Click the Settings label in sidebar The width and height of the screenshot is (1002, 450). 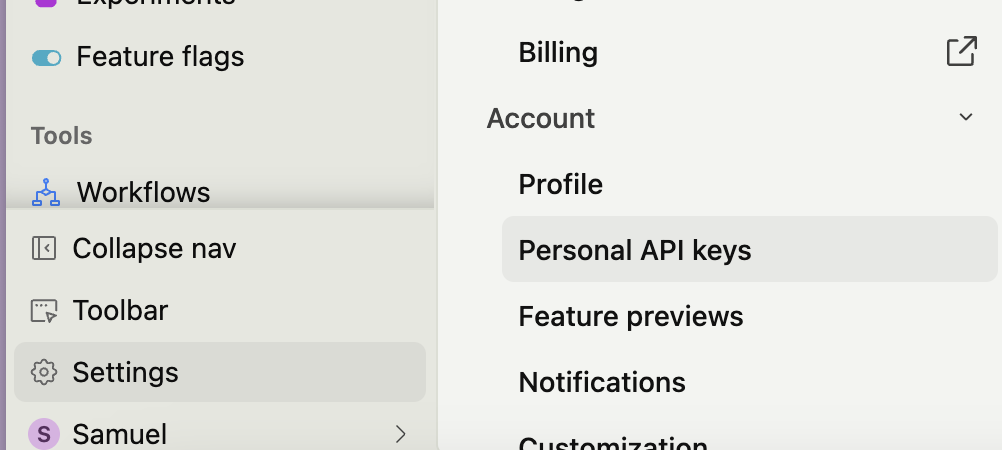click(125, 373)
